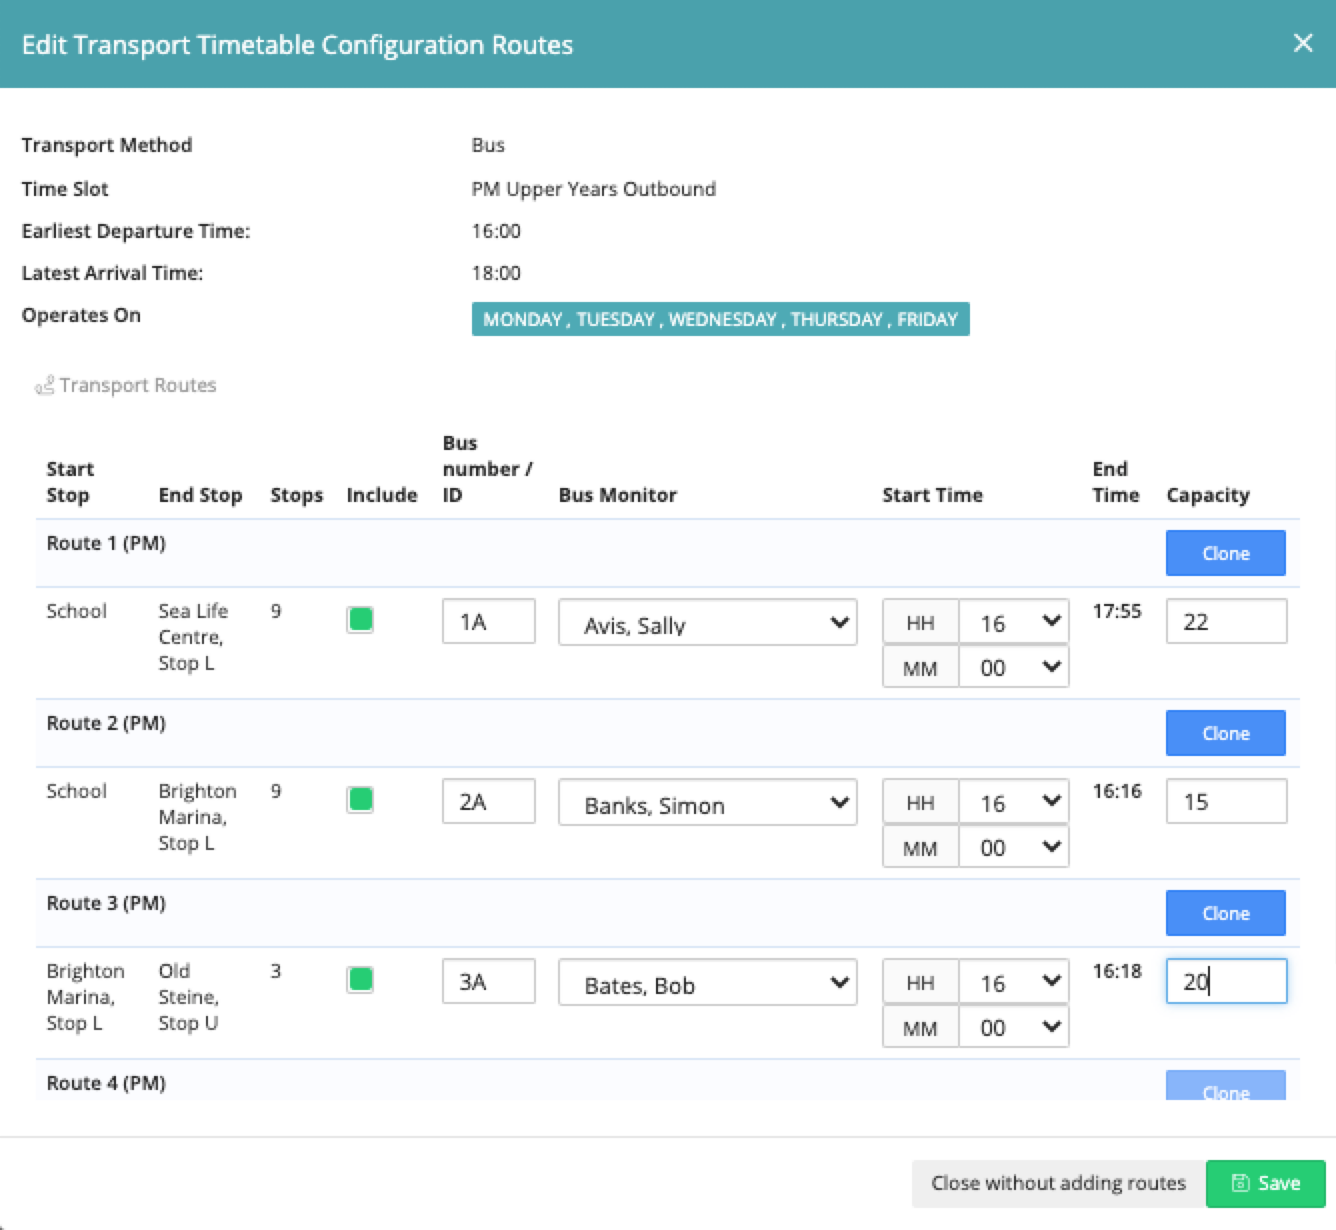Click the Transport Routes section label

click(x=137, y=385)
